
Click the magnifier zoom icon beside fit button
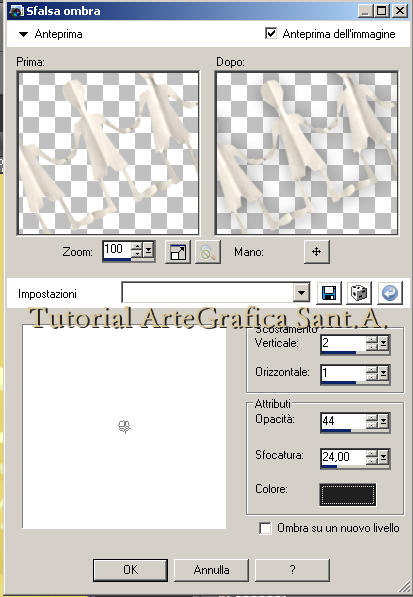pos(207,252)
